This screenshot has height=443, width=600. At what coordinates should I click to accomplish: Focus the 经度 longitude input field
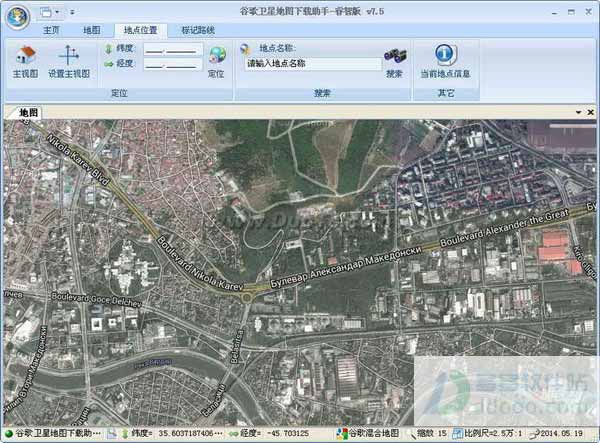pyautogui.click(x=173, y=64)
